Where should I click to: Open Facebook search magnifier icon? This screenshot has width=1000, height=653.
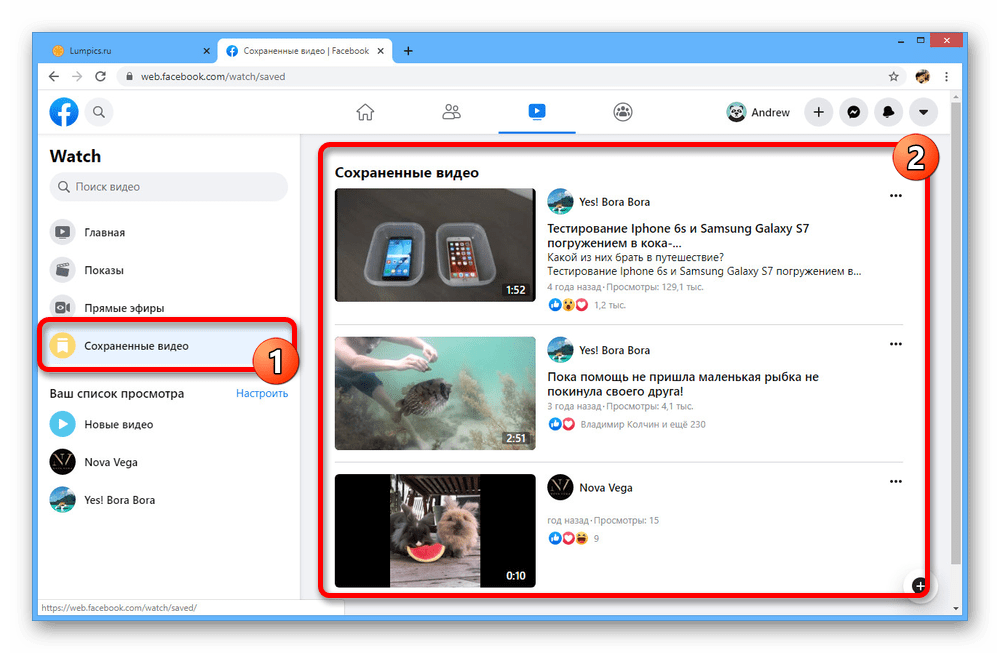pyautogui.click(x=99, y=112)
